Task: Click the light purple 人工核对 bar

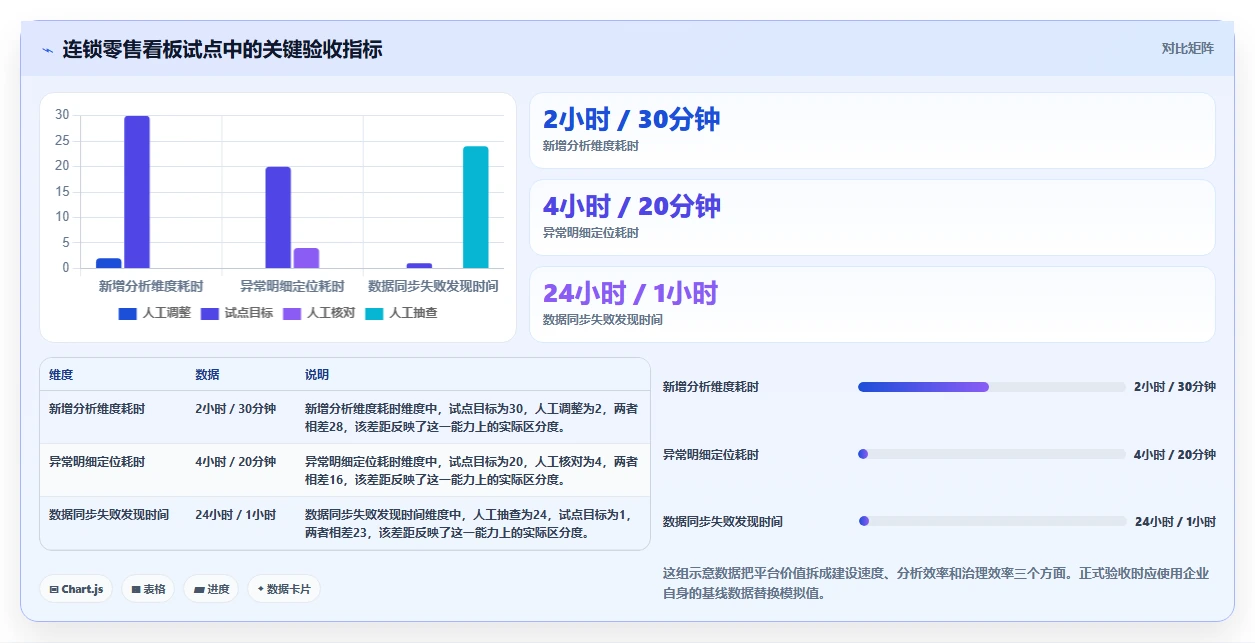Action: pos(306,258)
